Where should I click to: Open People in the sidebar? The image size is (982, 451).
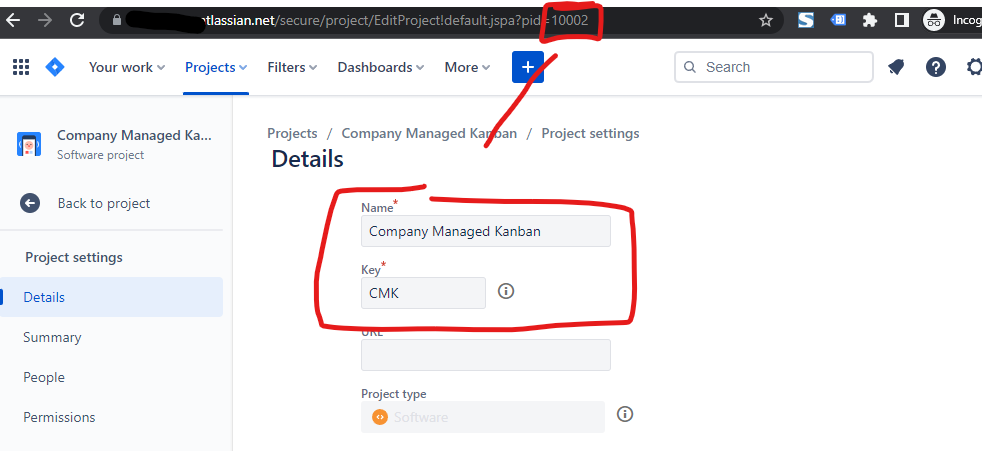coord(44,377)
